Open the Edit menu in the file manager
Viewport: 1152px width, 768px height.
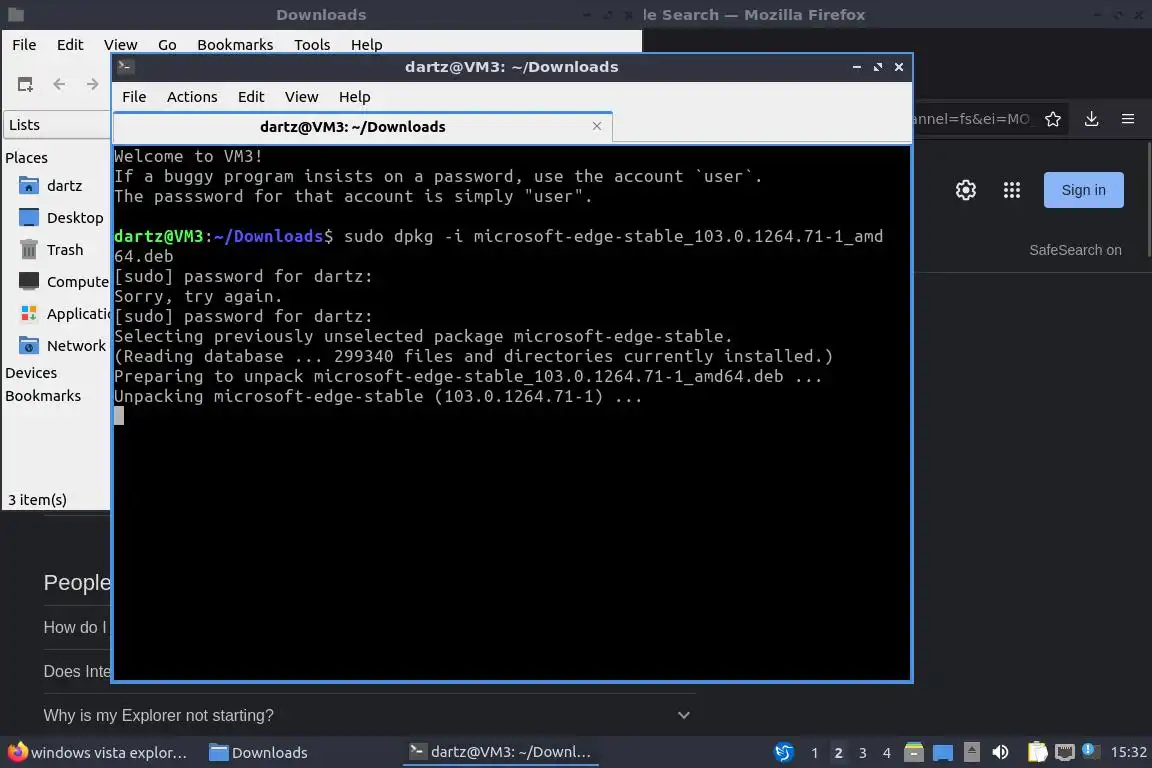[70, 45]
